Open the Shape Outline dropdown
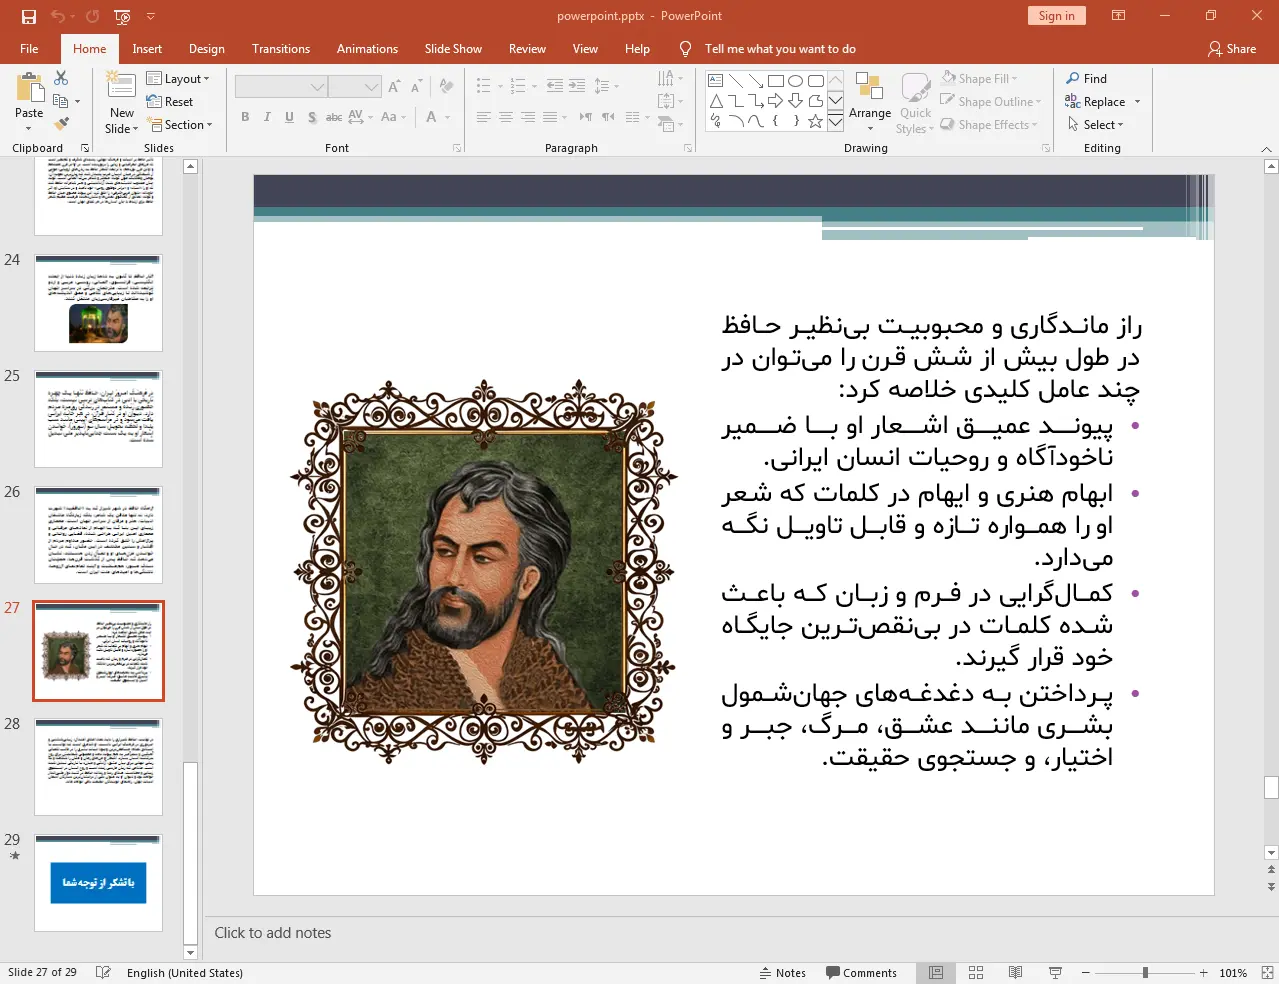The height and width of the screenshot is (984, 1279). [x=991, y=101]
